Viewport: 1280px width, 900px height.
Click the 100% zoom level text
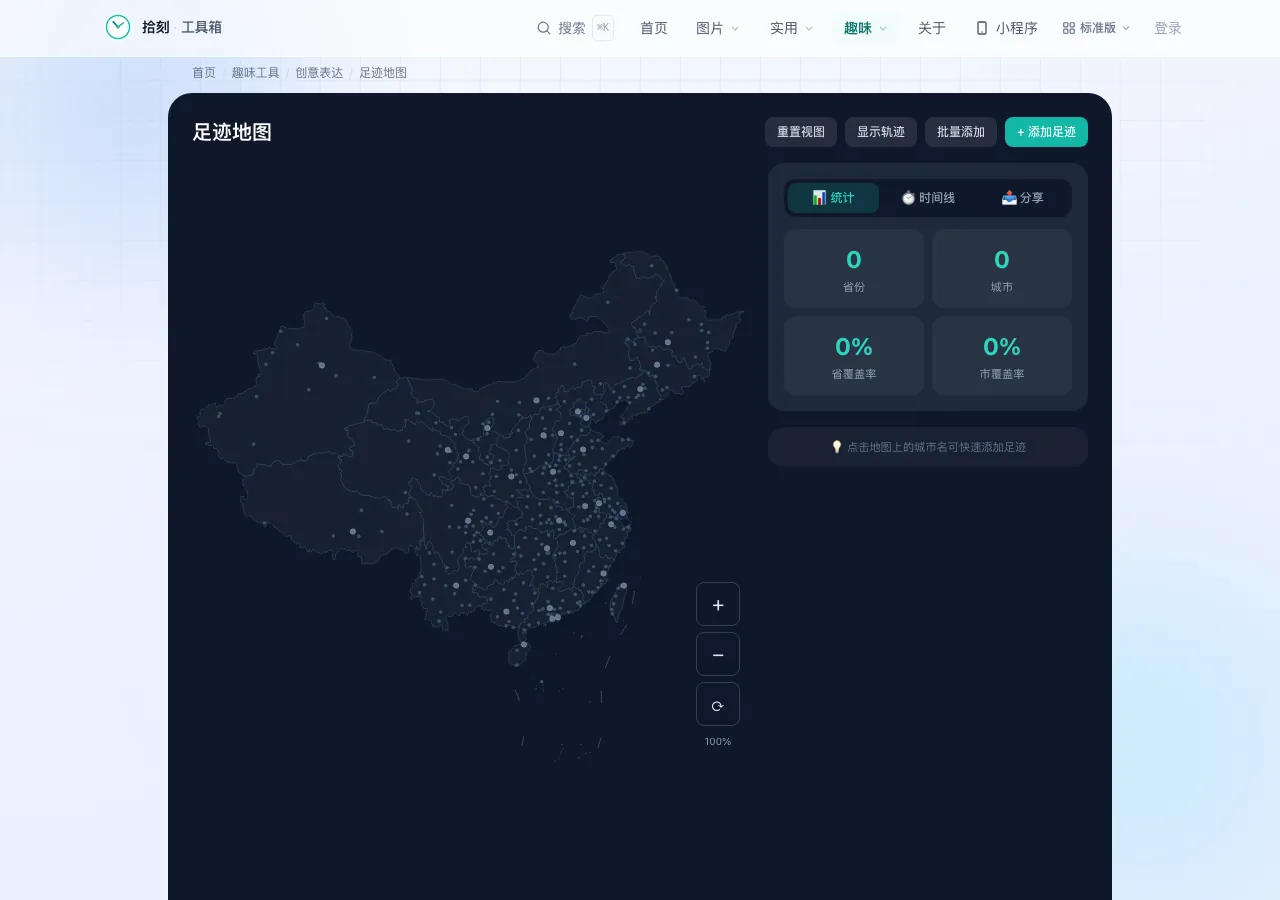pyautogui.click(x=718, y=742)
